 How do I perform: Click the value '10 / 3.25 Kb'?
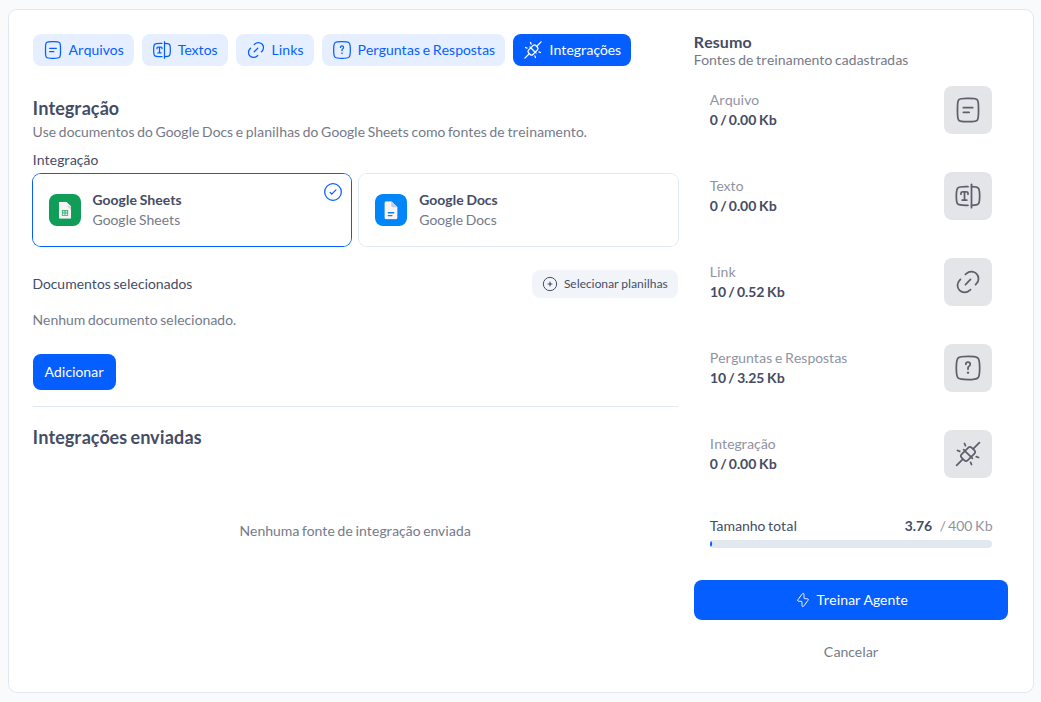pos(748,378)
